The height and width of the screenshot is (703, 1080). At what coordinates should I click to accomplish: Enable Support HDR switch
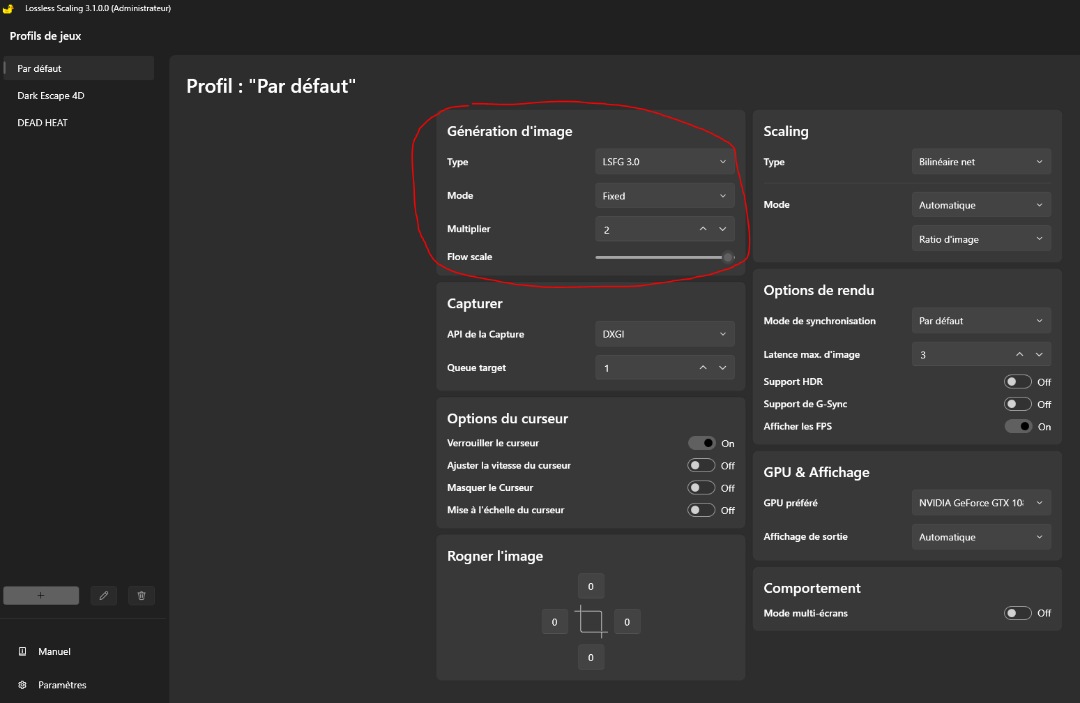[x=1017, y=382]
